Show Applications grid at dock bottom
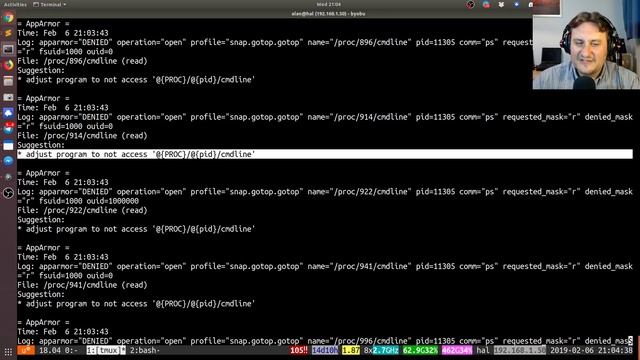Viewport: 640px width, 360px height. pos(8,351)
